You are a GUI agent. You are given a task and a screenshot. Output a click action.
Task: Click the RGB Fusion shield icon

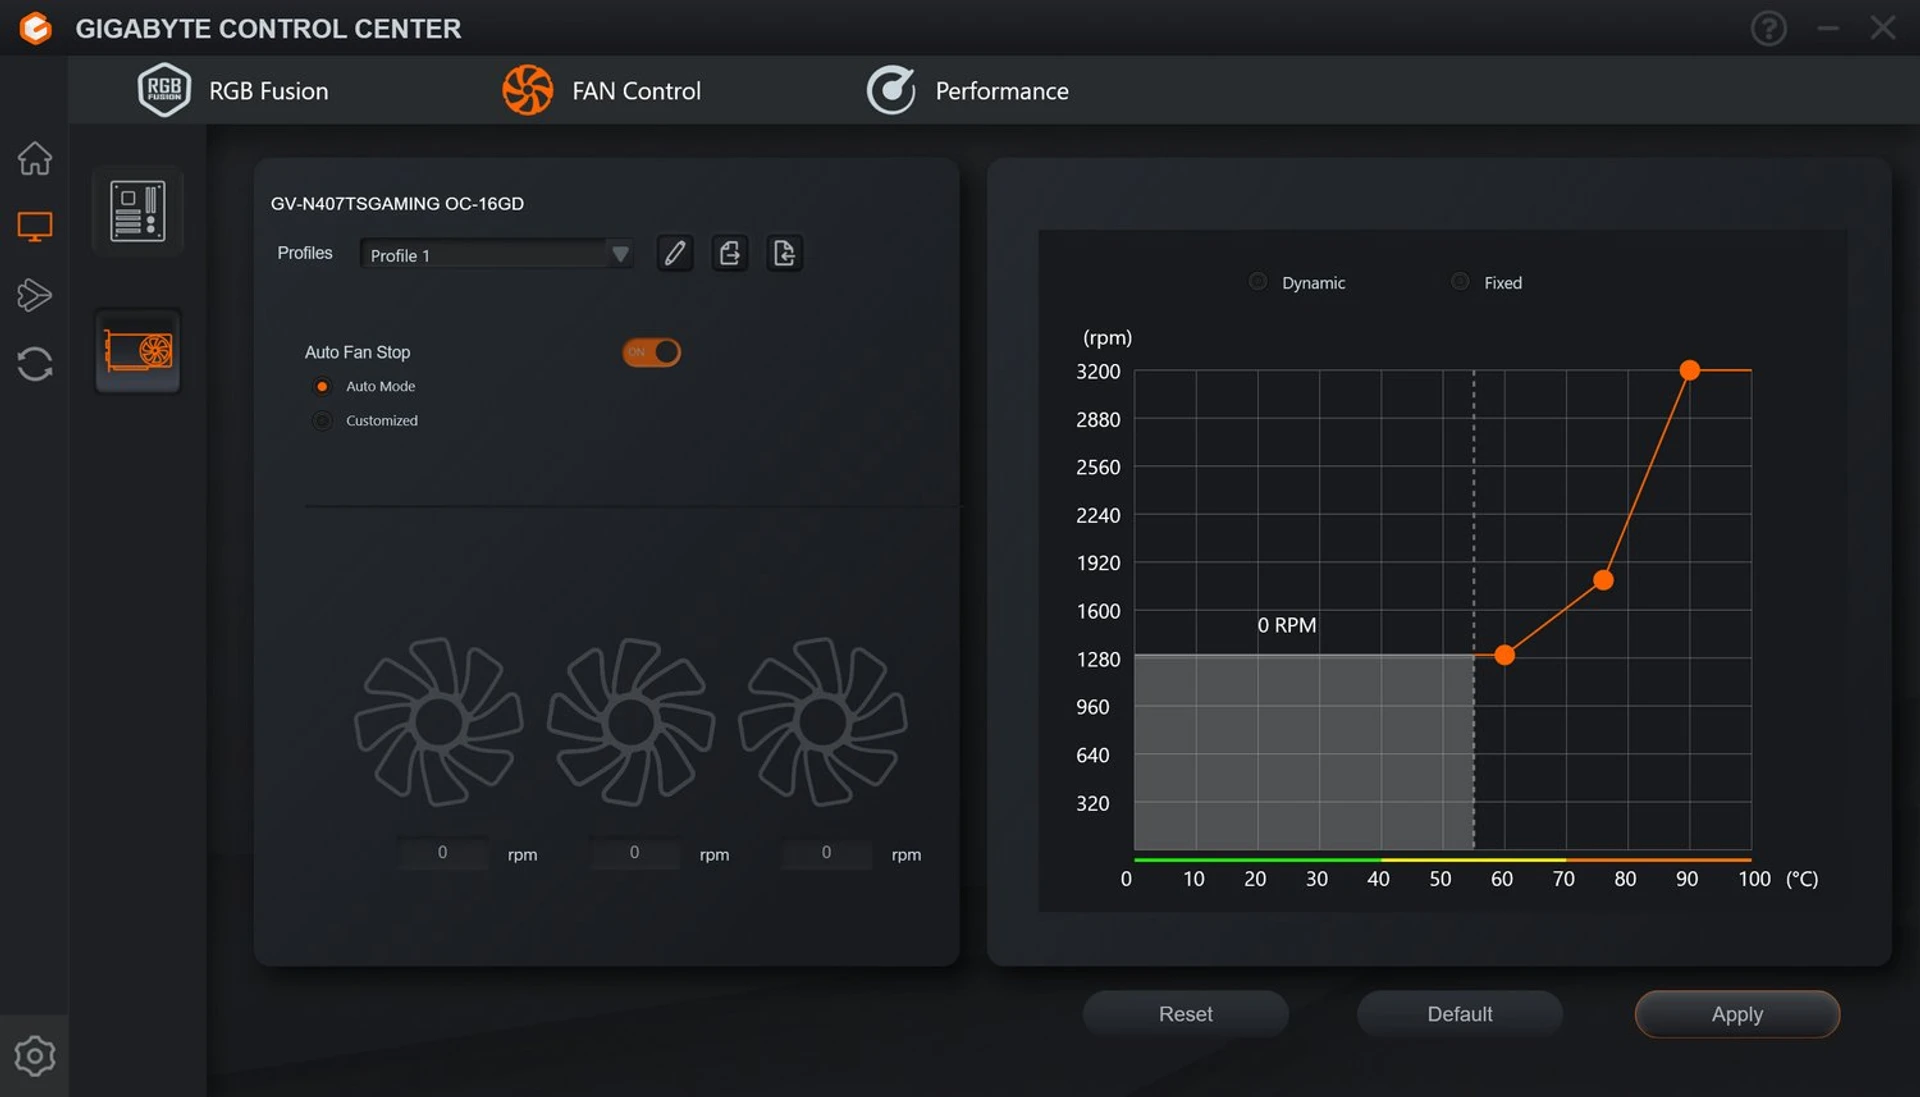(164, 90)
